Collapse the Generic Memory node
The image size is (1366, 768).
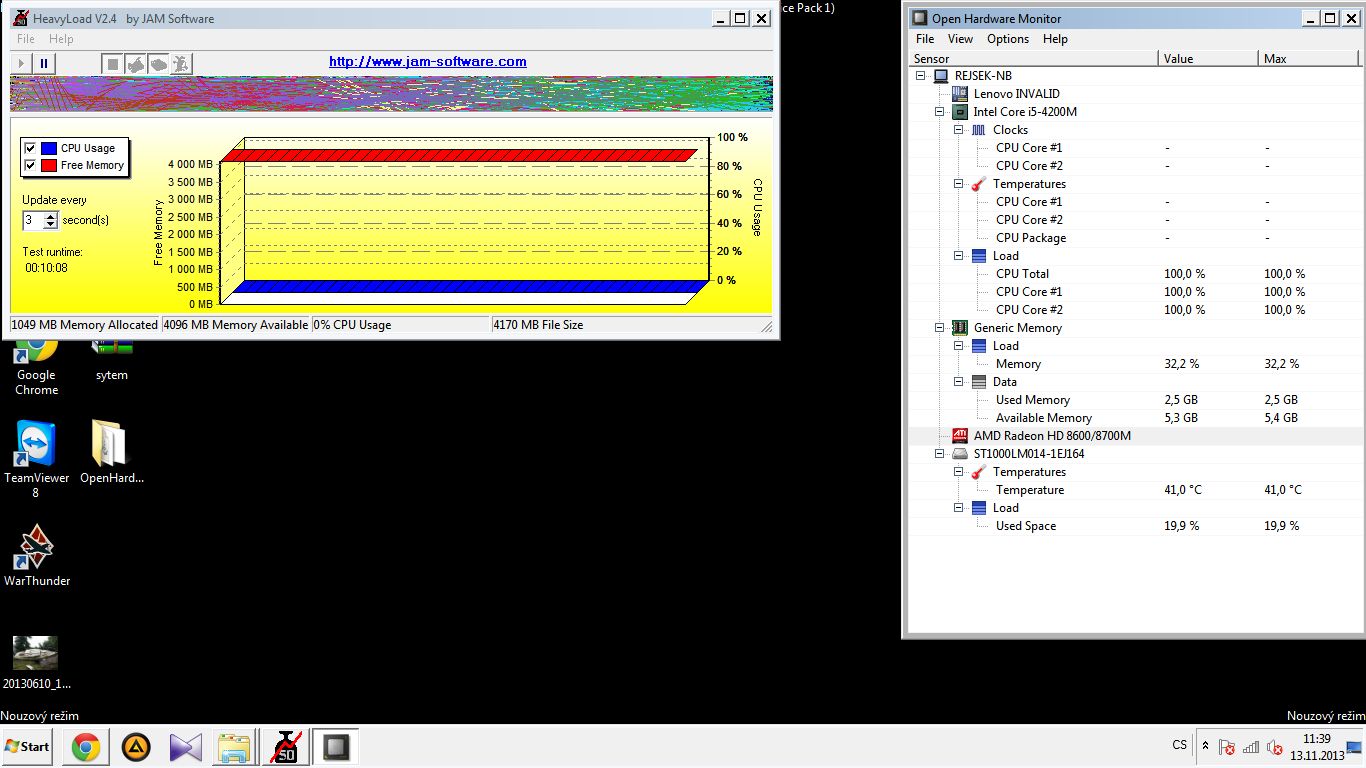[940, 328]
